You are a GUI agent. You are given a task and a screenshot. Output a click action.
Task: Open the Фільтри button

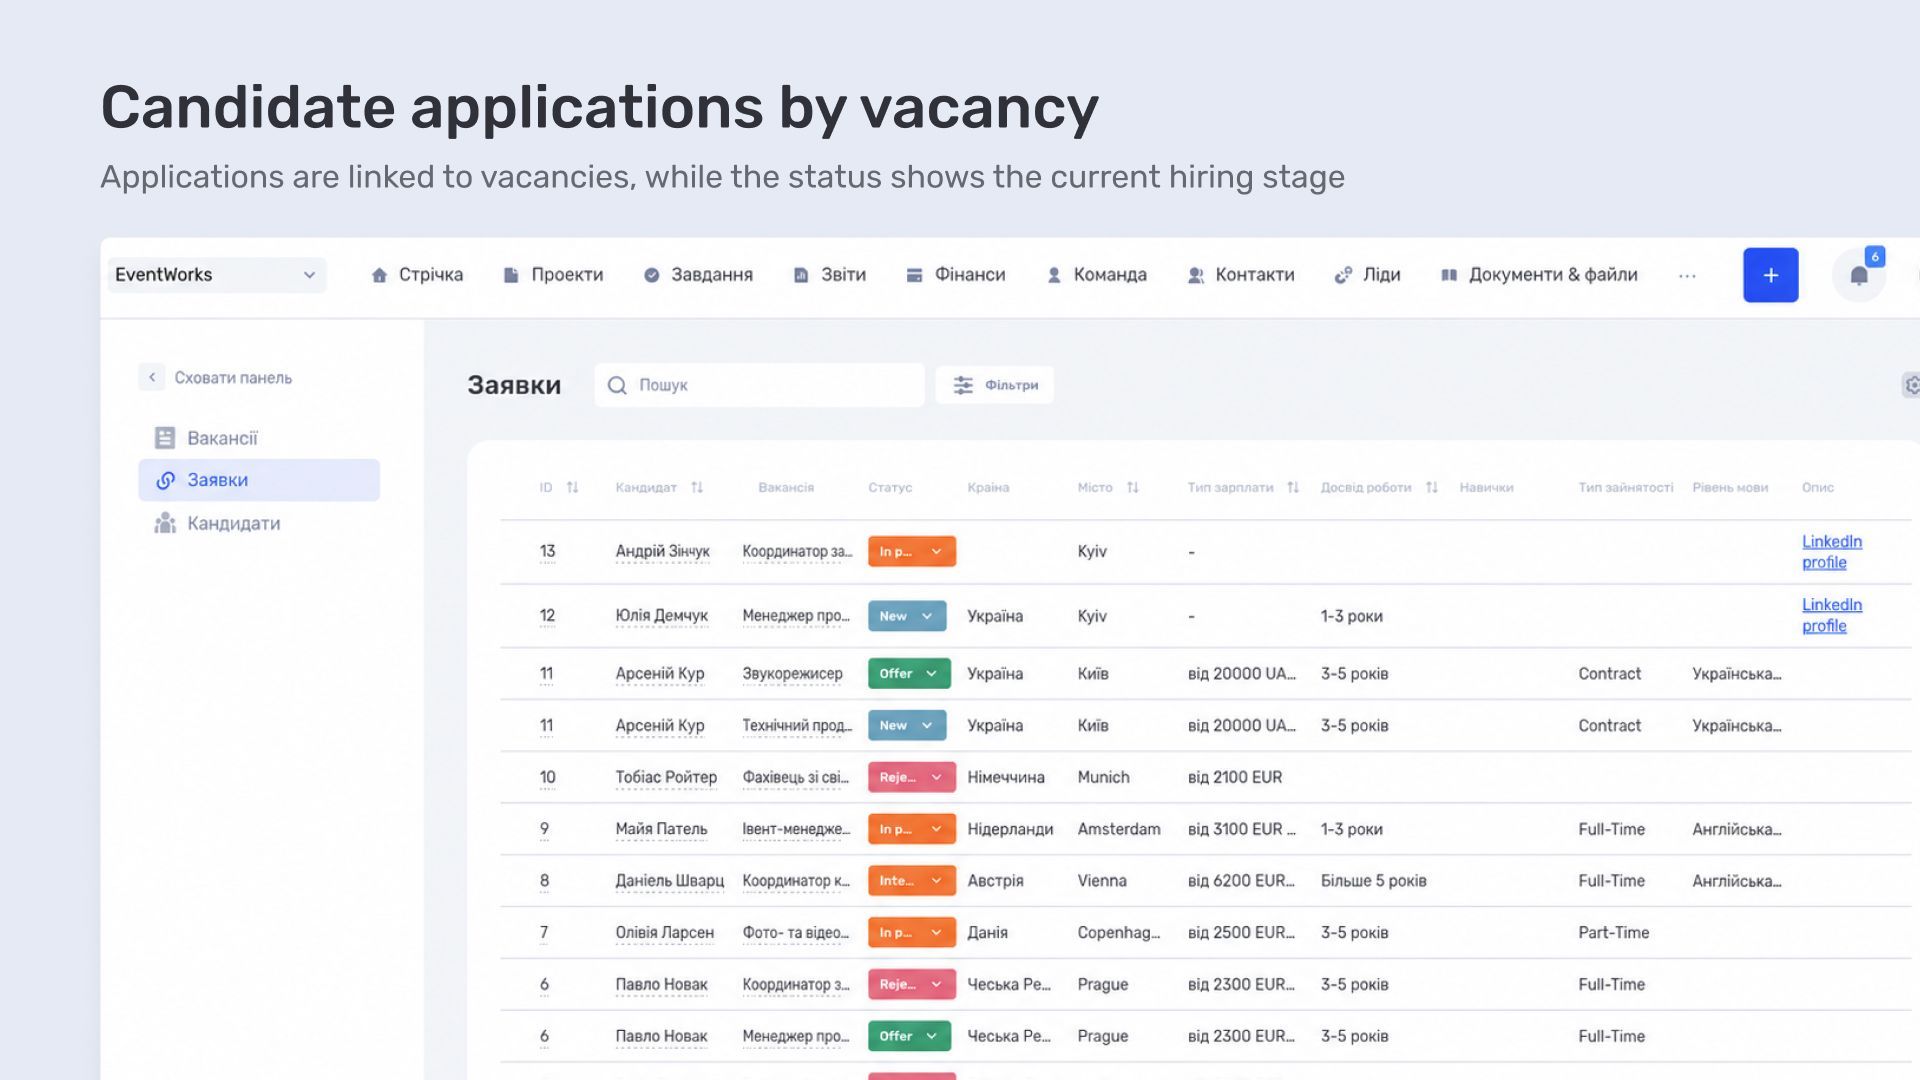tap(994, 385)
